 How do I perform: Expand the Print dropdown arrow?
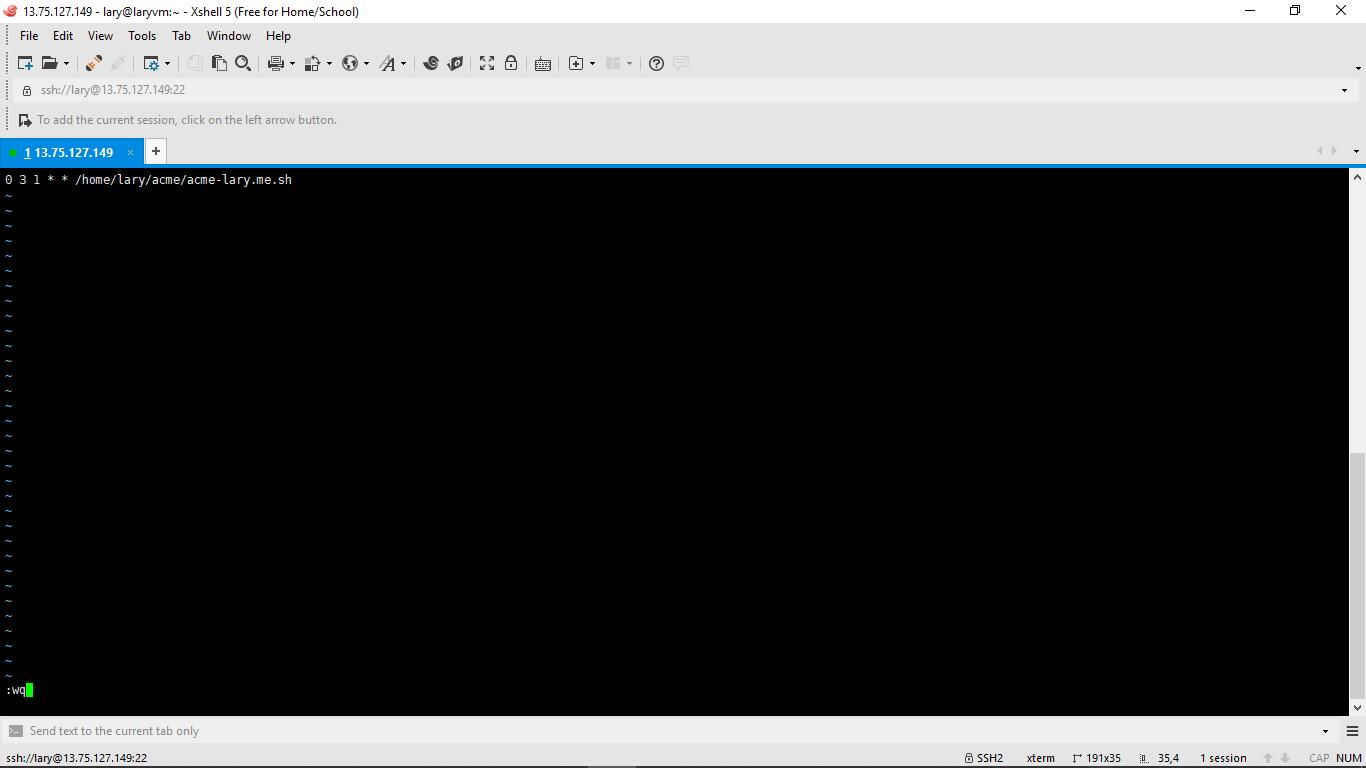[x=292, y=63]
